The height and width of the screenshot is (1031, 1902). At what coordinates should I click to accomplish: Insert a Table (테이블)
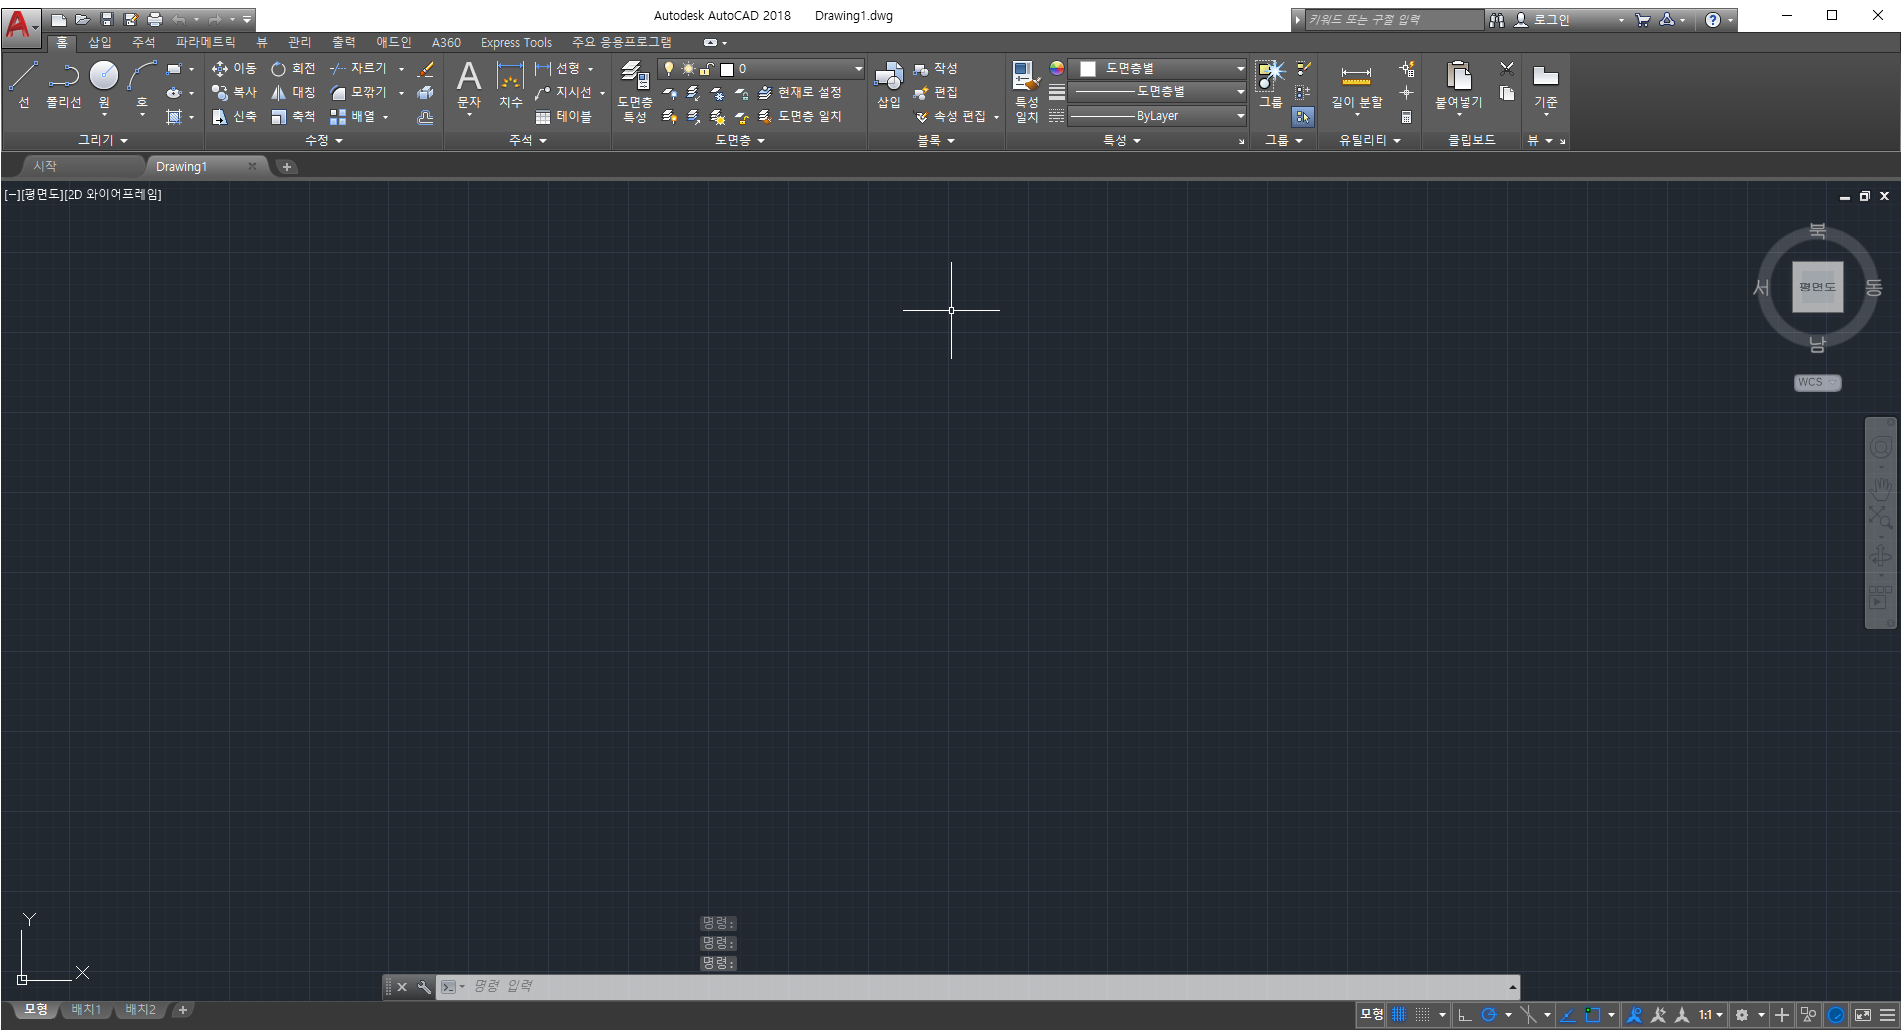point(563,117)
